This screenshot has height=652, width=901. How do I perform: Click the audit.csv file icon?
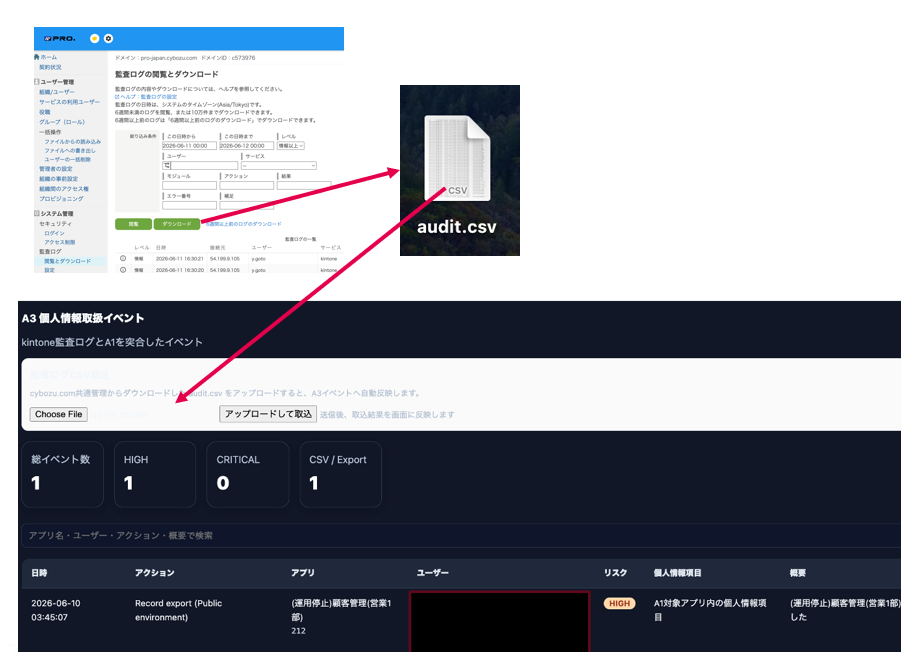point(457,158)
